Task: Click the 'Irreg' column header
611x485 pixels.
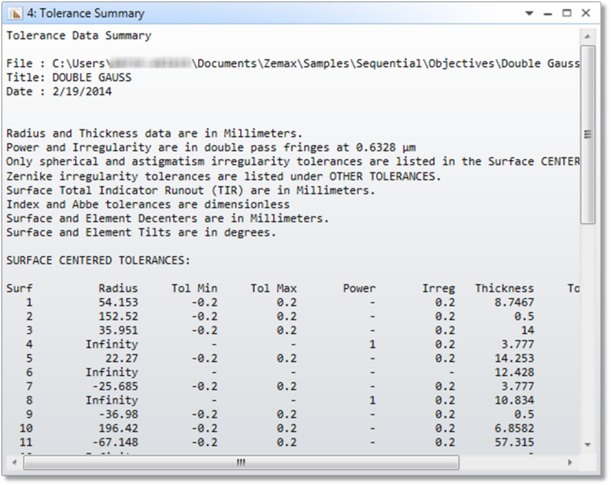Action: tap(438, 286)
